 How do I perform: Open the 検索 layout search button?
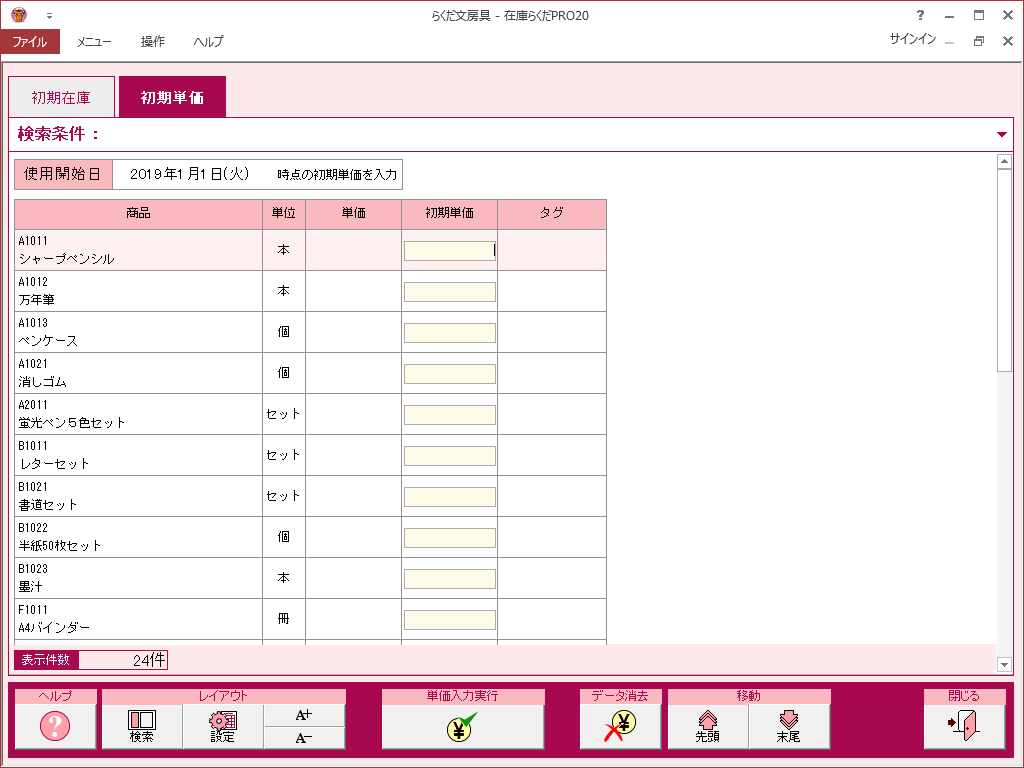point(142,726)
